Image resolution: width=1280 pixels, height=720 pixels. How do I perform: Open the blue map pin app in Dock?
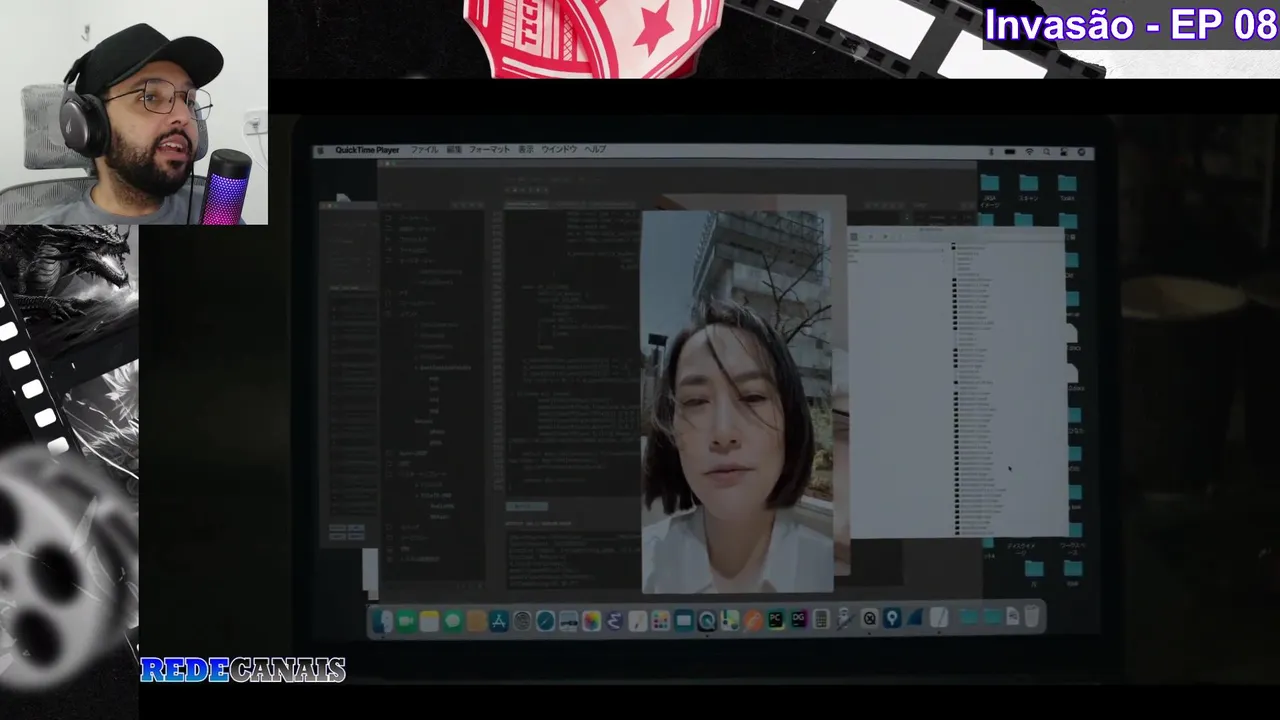(x=892, y=619)
